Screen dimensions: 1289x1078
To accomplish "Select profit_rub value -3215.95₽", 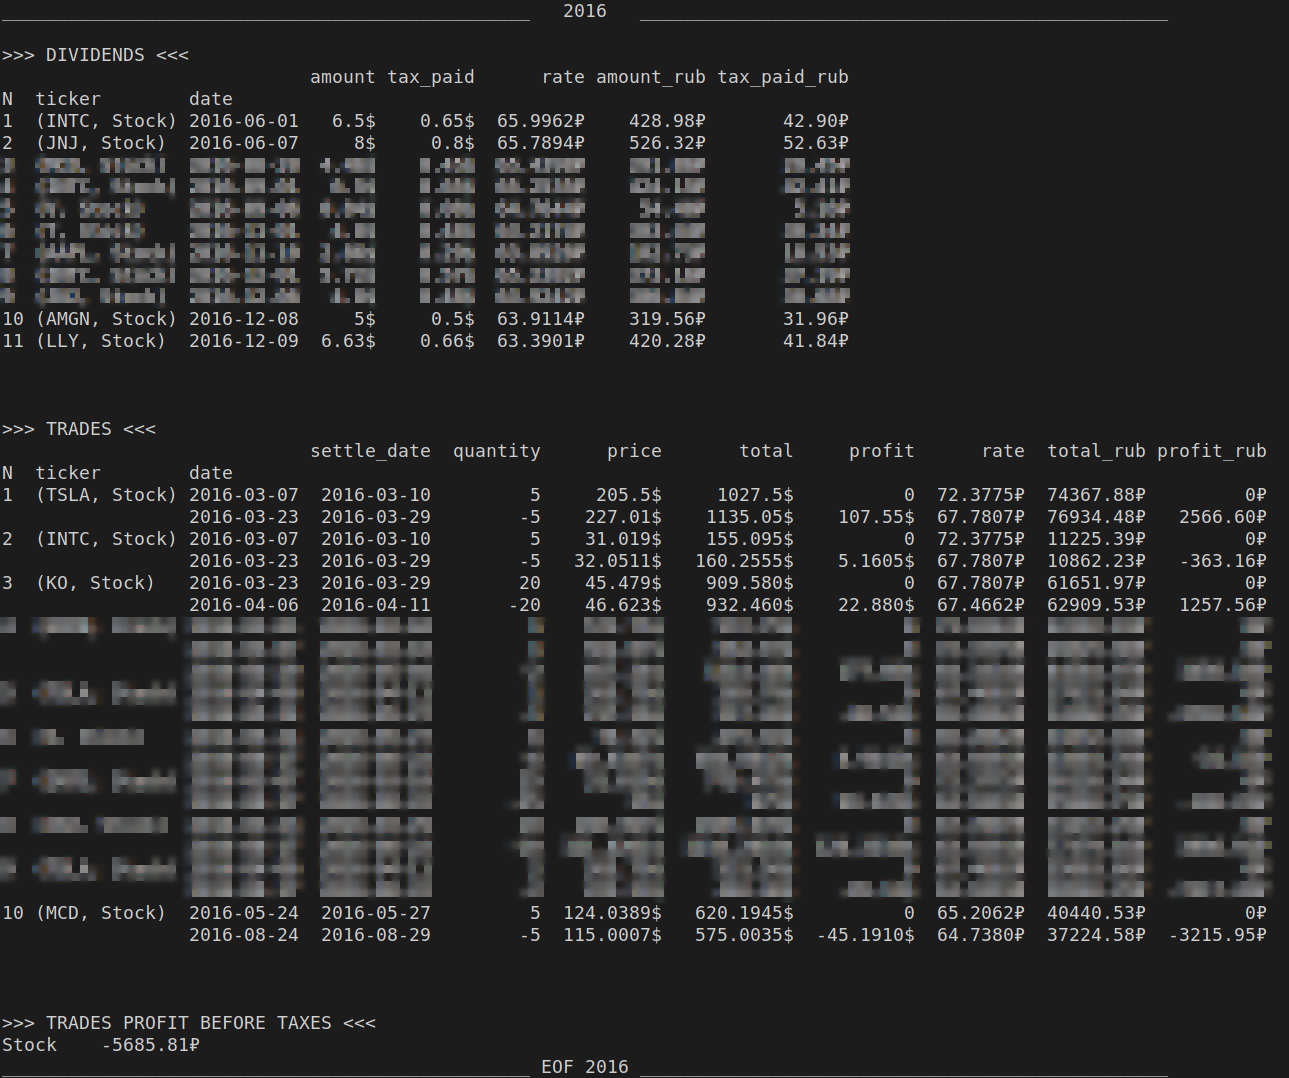I will [1217, 935].
